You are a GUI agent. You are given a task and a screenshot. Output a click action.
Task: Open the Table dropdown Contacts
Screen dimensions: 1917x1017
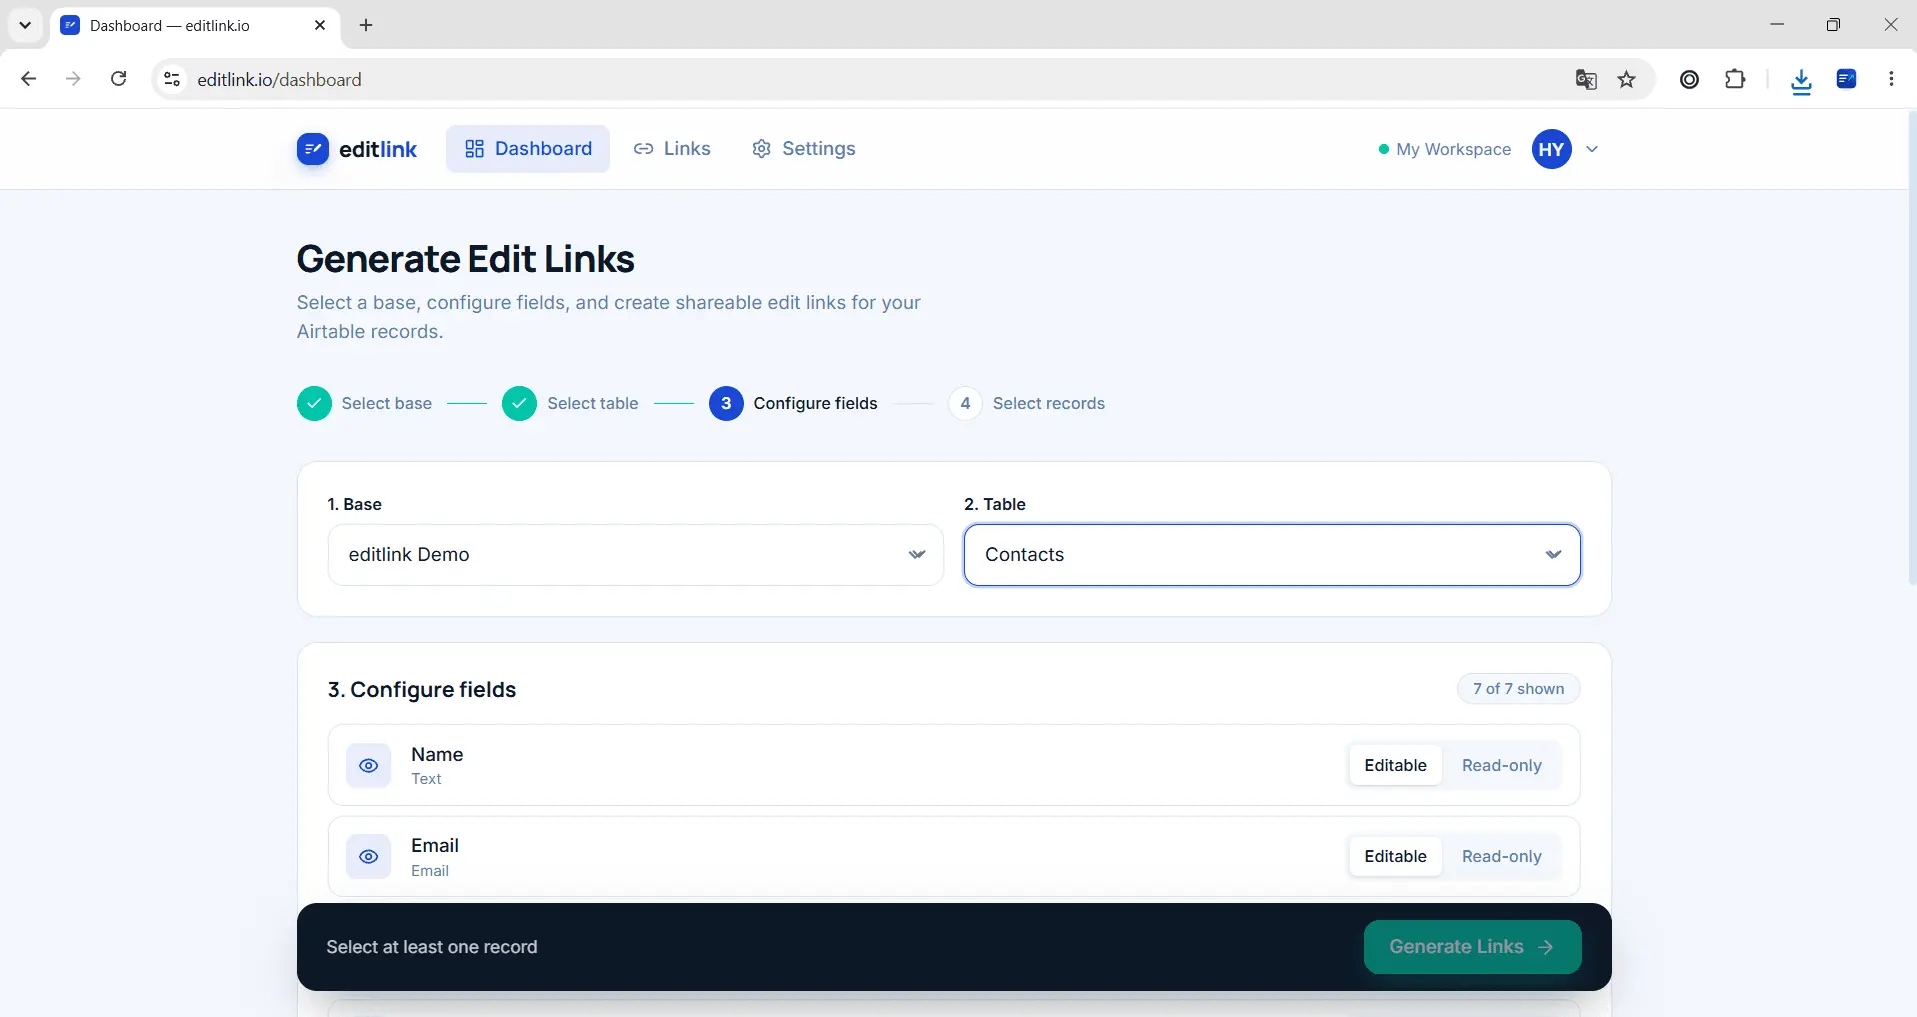click(1272, 555)
